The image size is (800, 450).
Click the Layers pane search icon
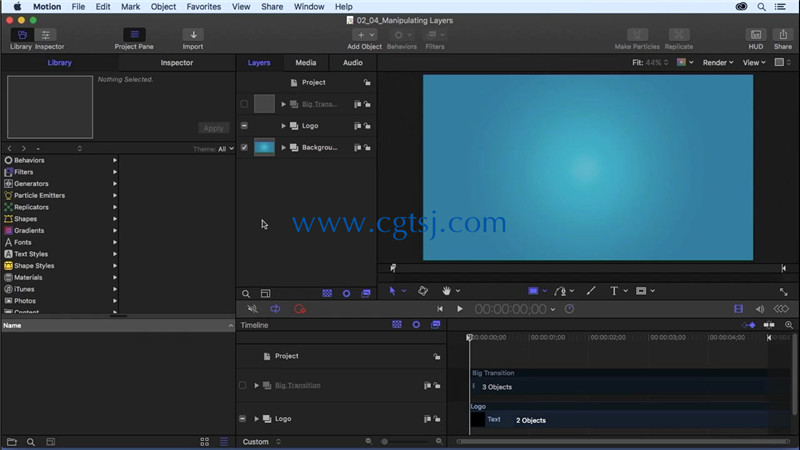pos(246,294)
